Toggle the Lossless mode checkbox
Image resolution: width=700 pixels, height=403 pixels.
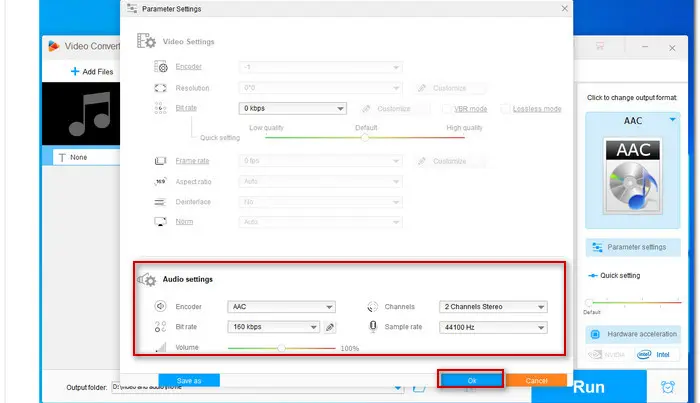click(x=504, y=108)
